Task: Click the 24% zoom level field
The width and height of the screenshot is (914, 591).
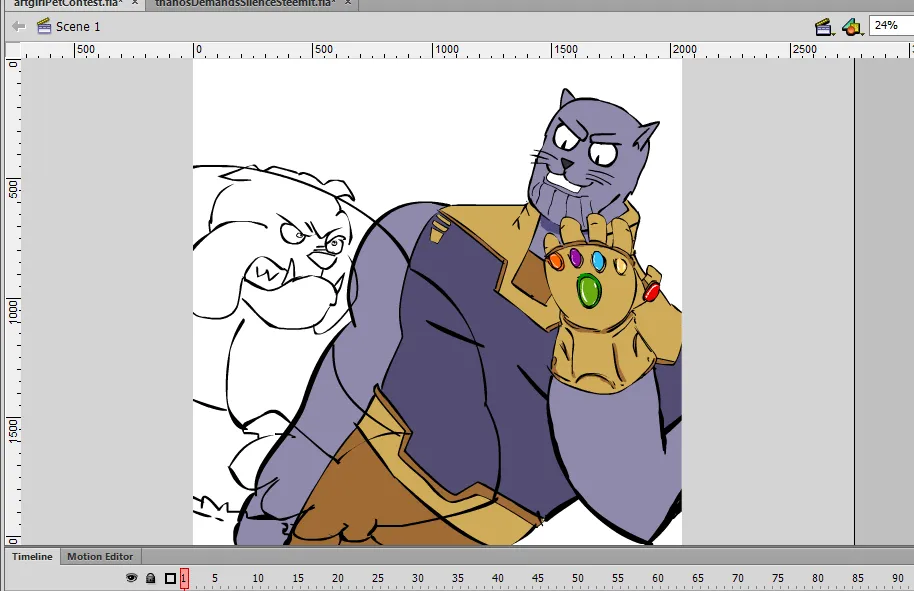Action: [891, 26]
